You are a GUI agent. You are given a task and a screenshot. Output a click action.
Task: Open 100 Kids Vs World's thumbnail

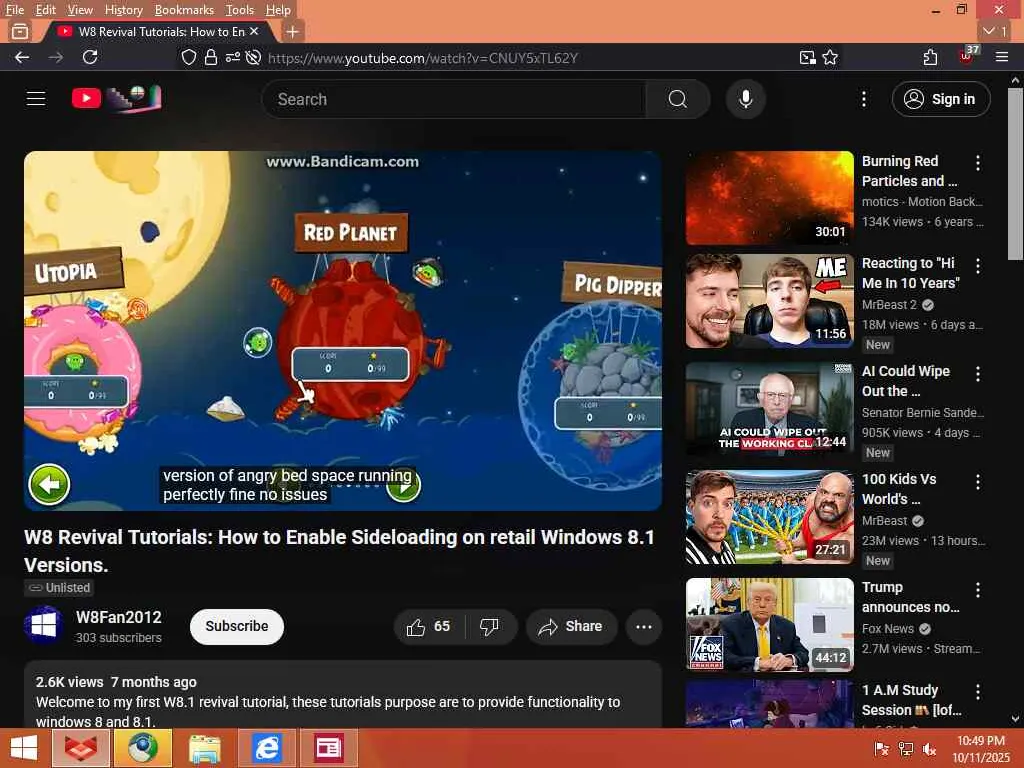click(769, 517)
